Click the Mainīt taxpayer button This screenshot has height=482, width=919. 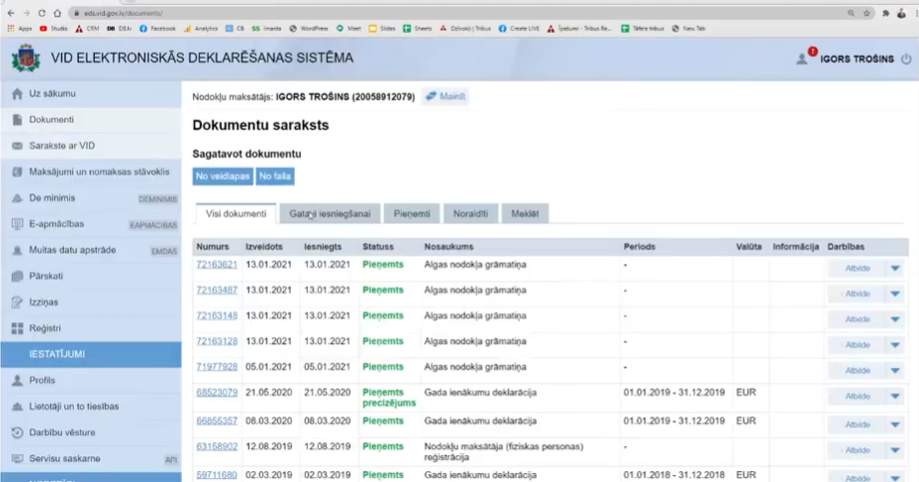(445, 97)
